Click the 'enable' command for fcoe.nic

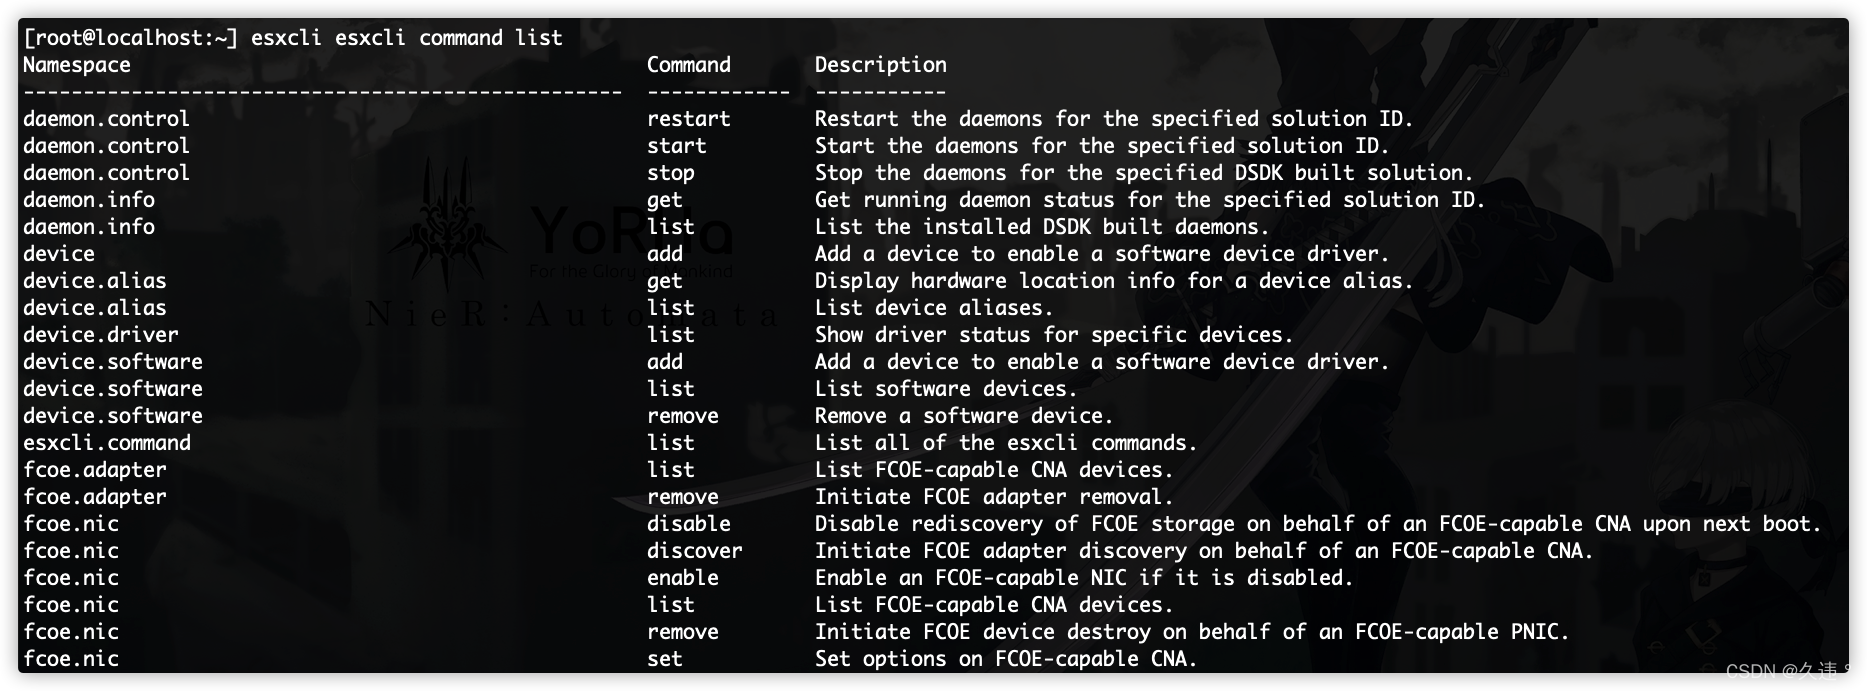pos(683,578)
